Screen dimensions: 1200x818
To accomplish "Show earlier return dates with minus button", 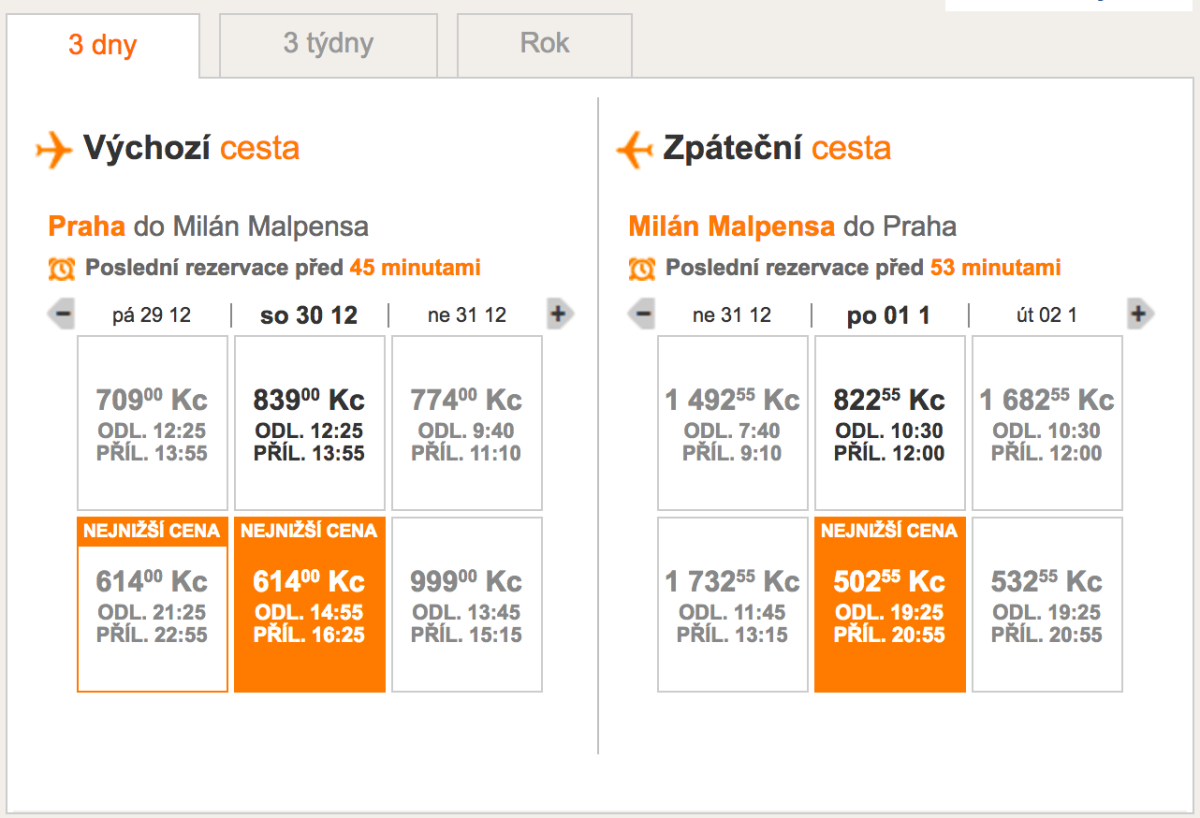I will pos(642,315).
